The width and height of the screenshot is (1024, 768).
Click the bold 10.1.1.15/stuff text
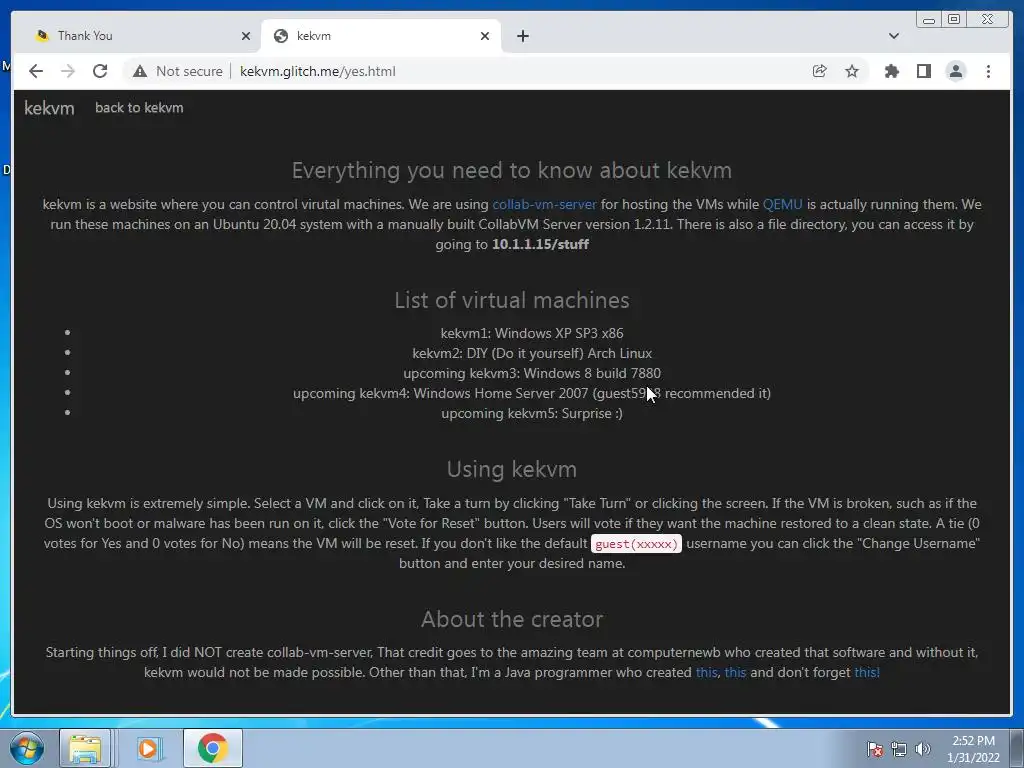click(x=540, y=244)
